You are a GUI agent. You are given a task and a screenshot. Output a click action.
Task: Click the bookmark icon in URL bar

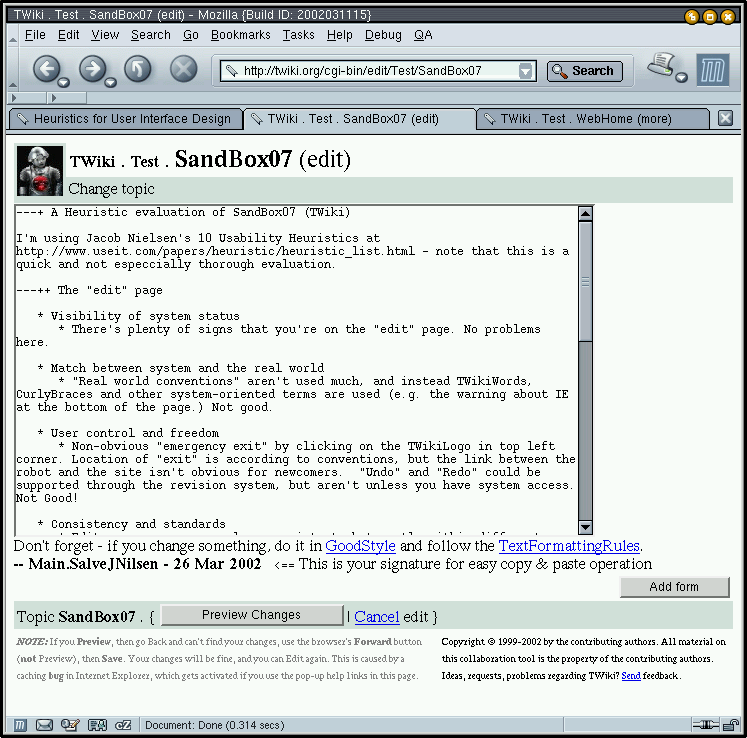pyautogui.click(x=232, y=71)
